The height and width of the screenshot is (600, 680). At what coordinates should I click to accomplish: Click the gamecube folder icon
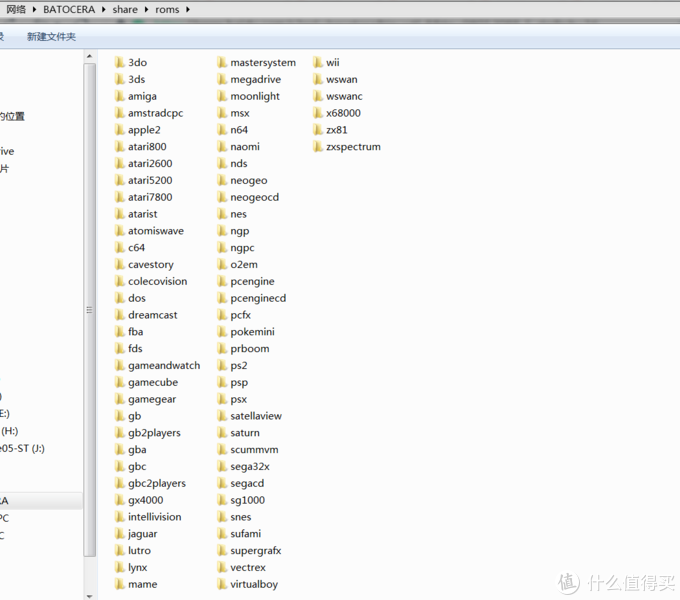pos(120,382)
